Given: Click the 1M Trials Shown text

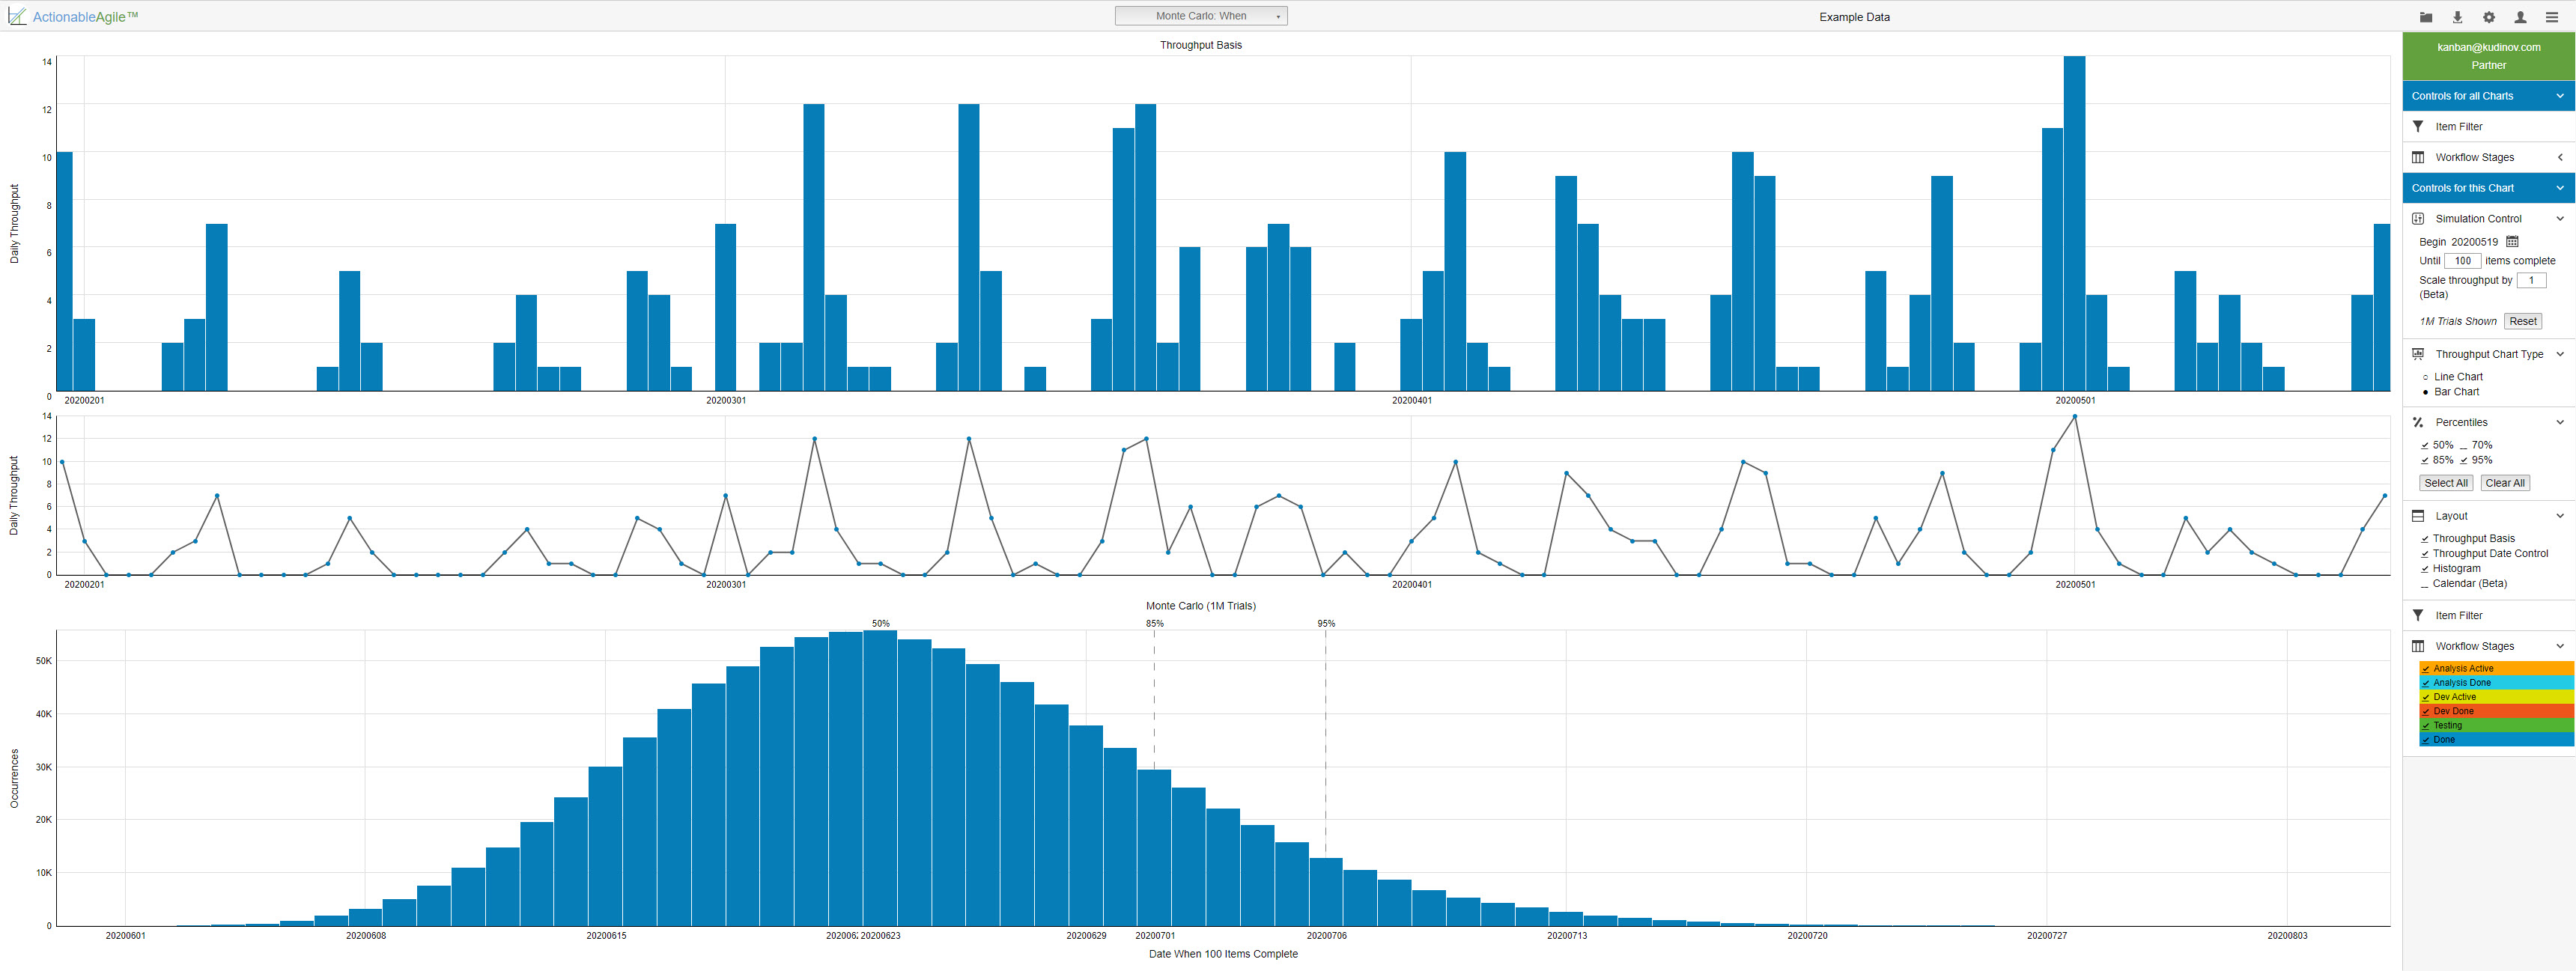Looking at the screenshot, I should [x=2458, y=321].
